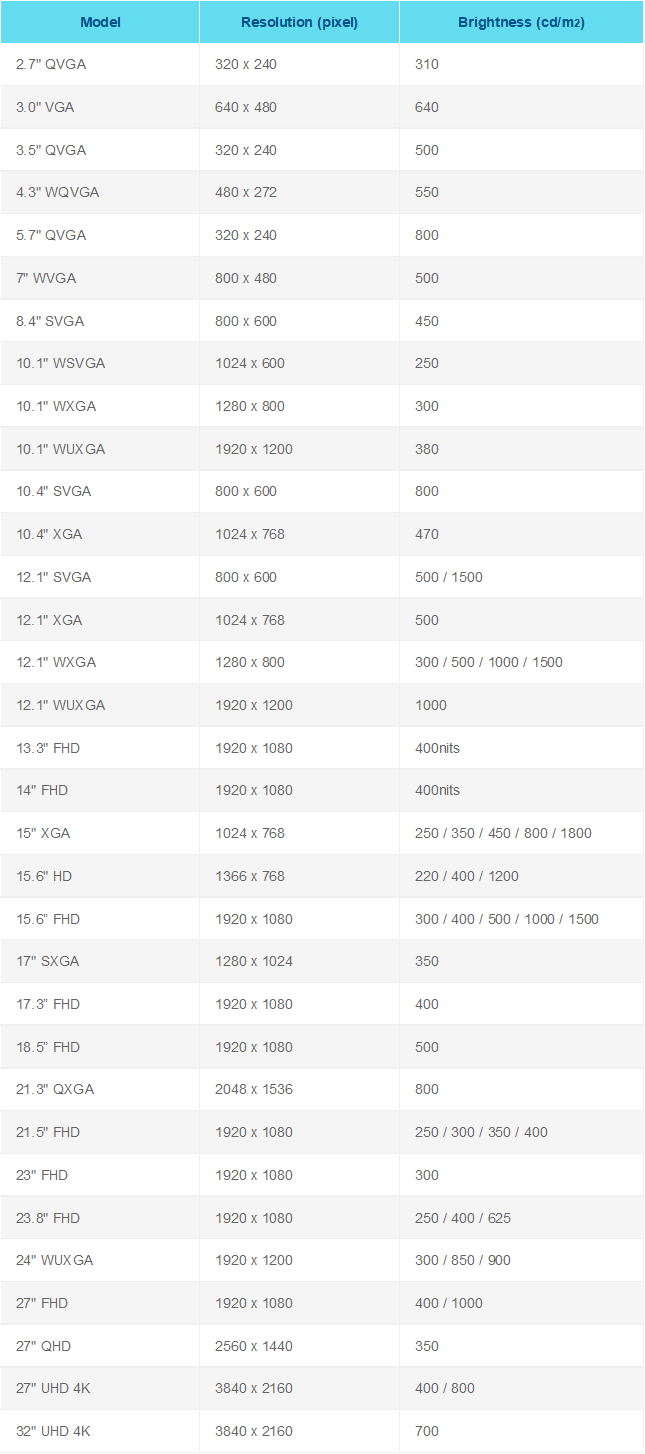Viewport: 645px width, 1454px height.
Task: Select the 2560 x 1440 resolution cell
Action: pyautogui.click(x=299, y=1346)
